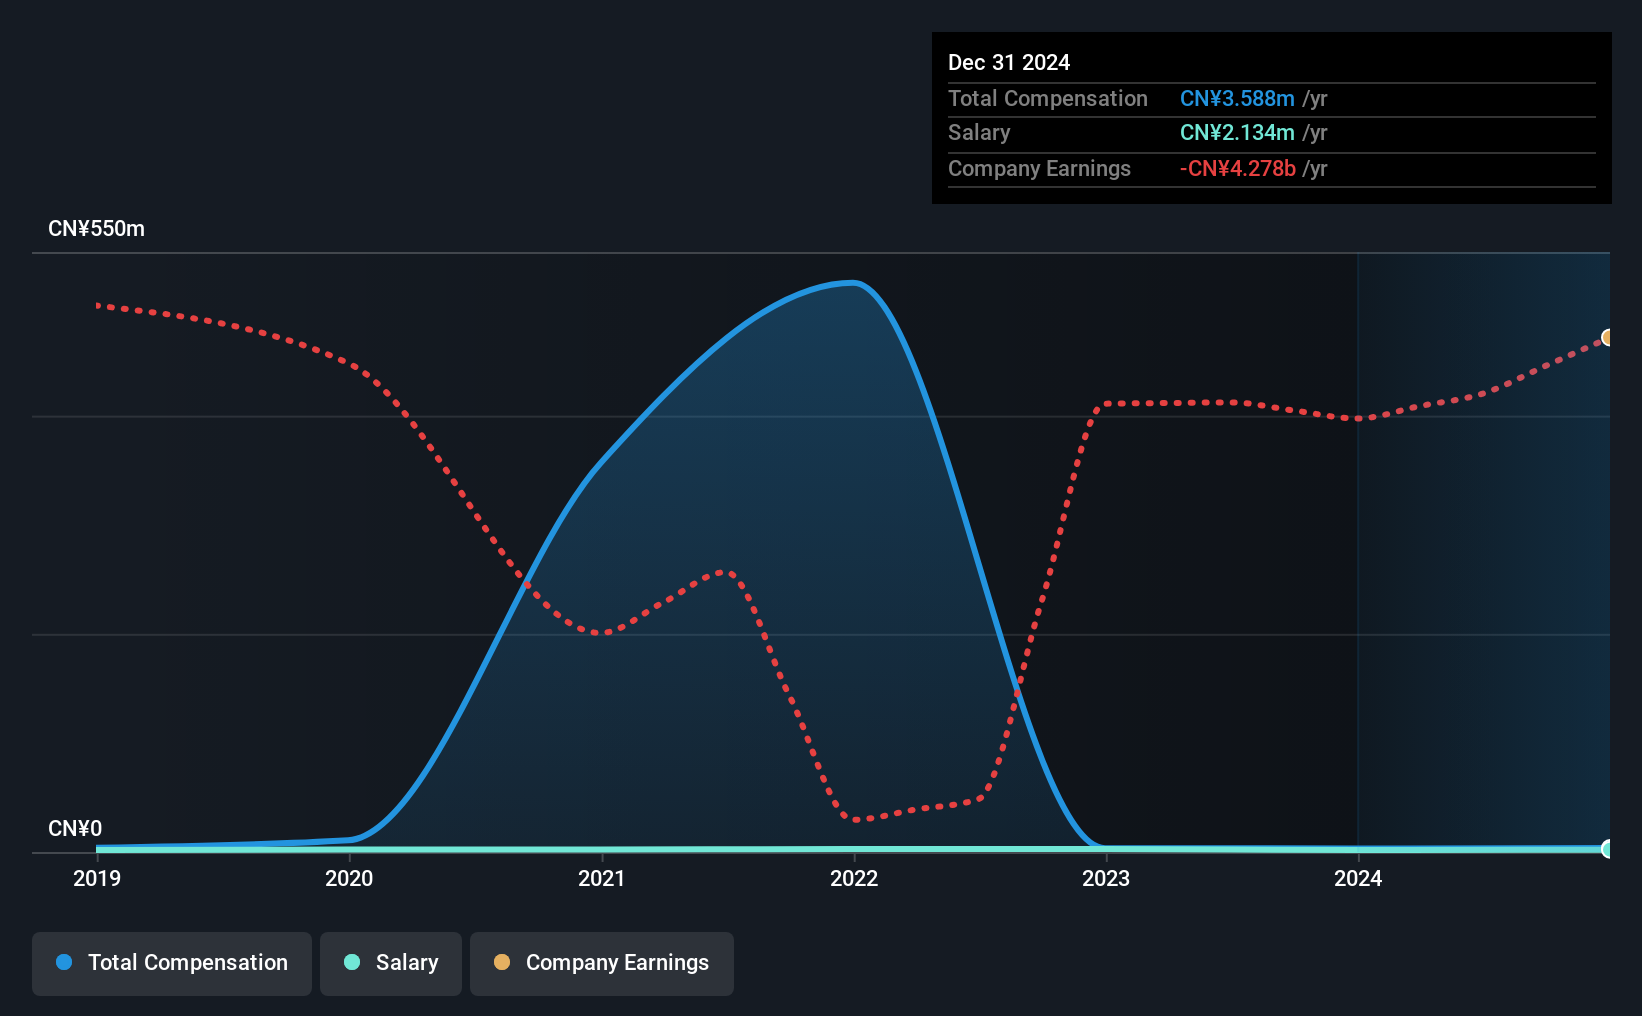Click the orange Company Earnings legend dot

coord(502,962)
